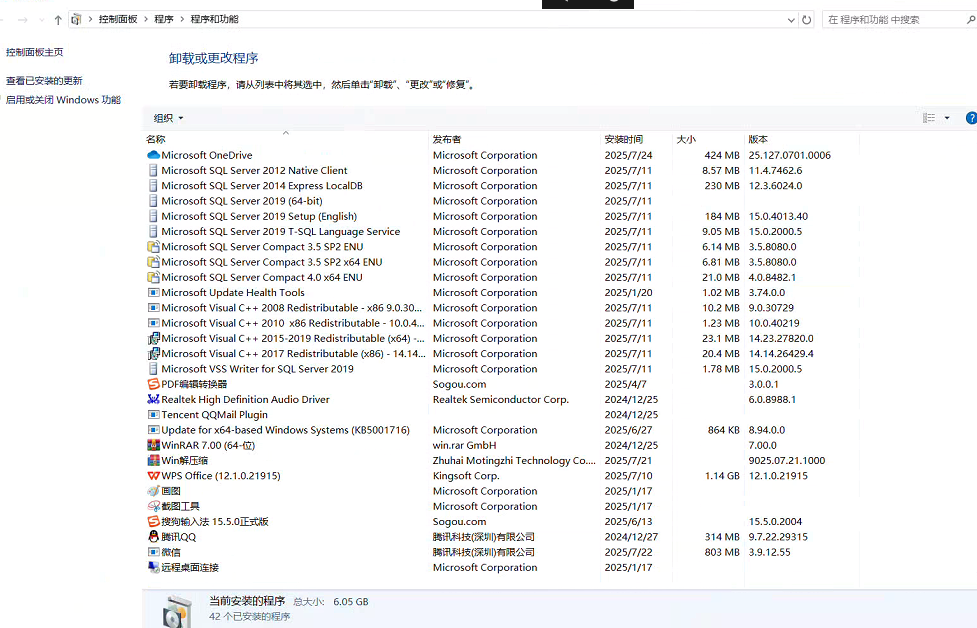The height and width of the screenshot is (628, 977).
Task: Open recent locations dropdown arrow
Action: (42, 20)
